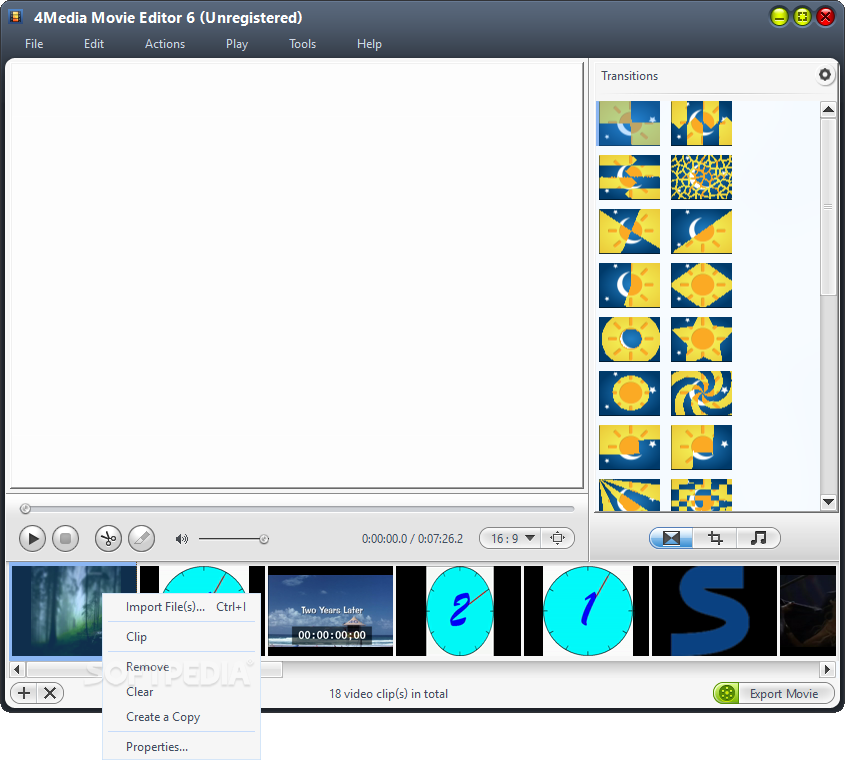
Task: Switch to the Transitions tab icon
Action: point(671,538)
